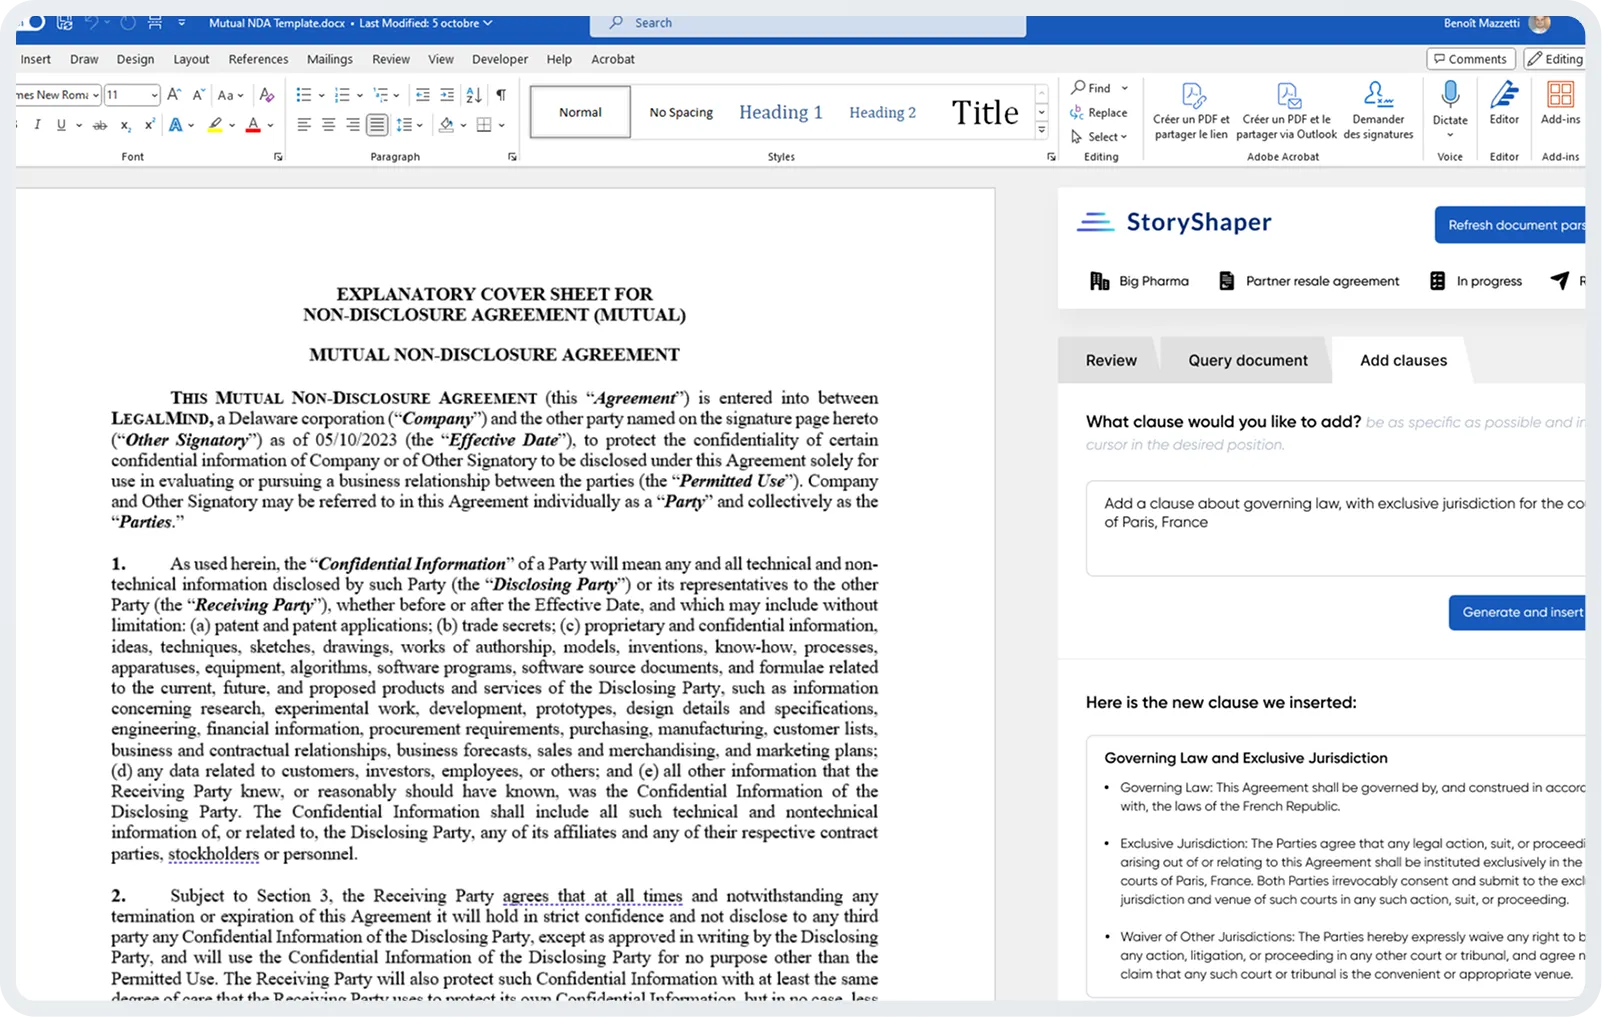Toggle strikethrough formatting
This screenshot has width=1602, height=1017.
[100, 125]
